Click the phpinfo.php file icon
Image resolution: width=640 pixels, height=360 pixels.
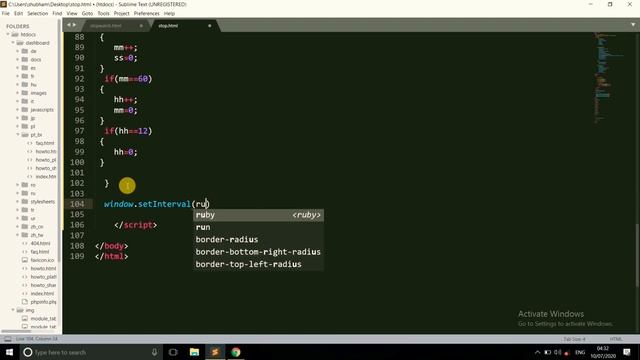24,302
